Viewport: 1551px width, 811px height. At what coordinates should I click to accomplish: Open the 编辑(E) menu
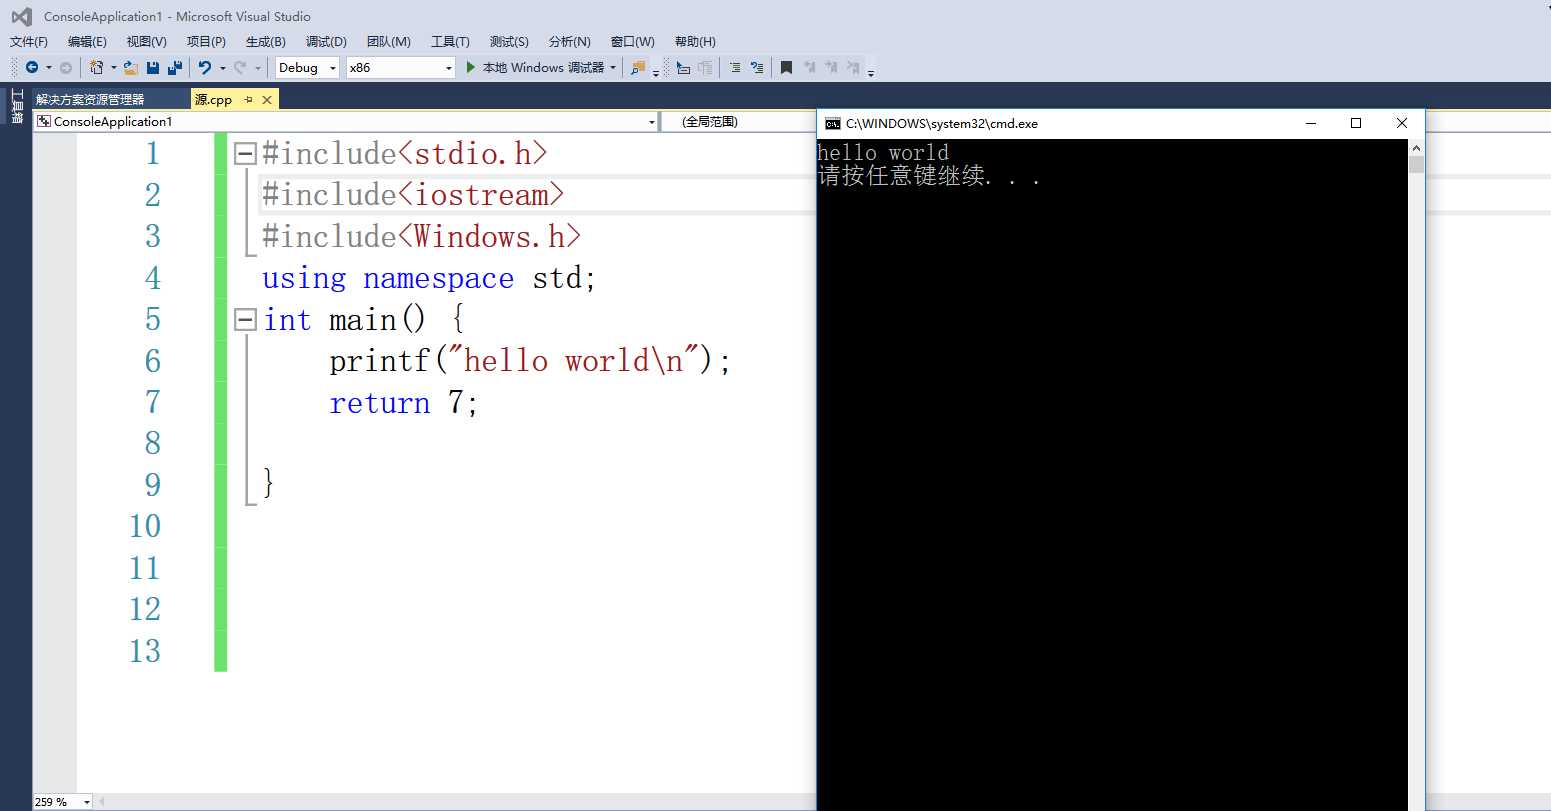pyautogui.click(x=87, y=41)
